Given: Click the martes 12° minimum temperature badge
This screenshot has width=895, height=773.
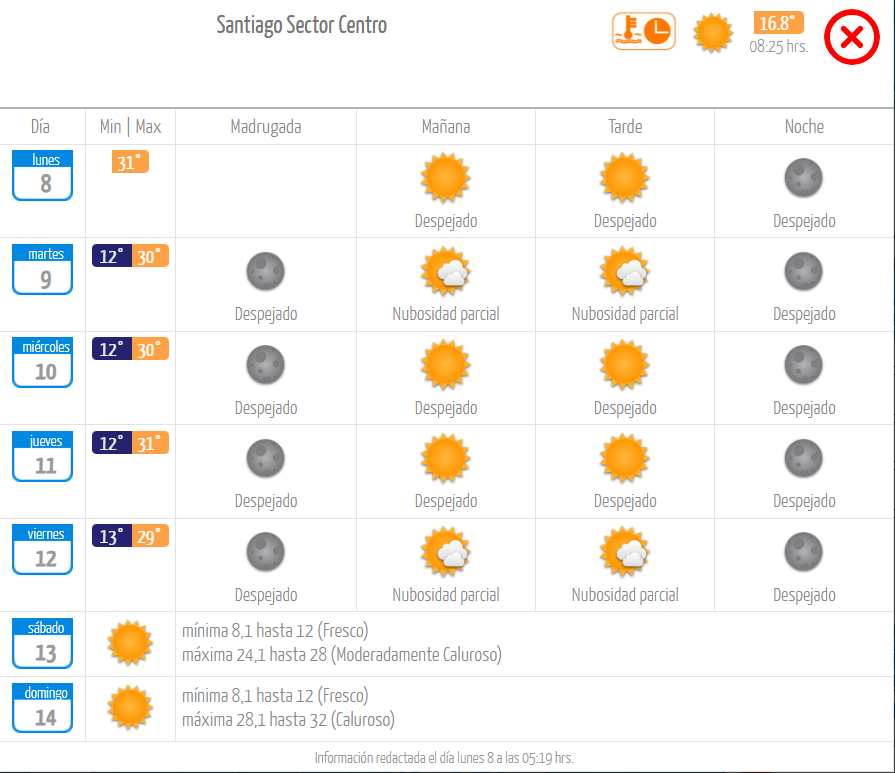Looking at the screenshot, I should pyautogui.click(x=112, y=256).
